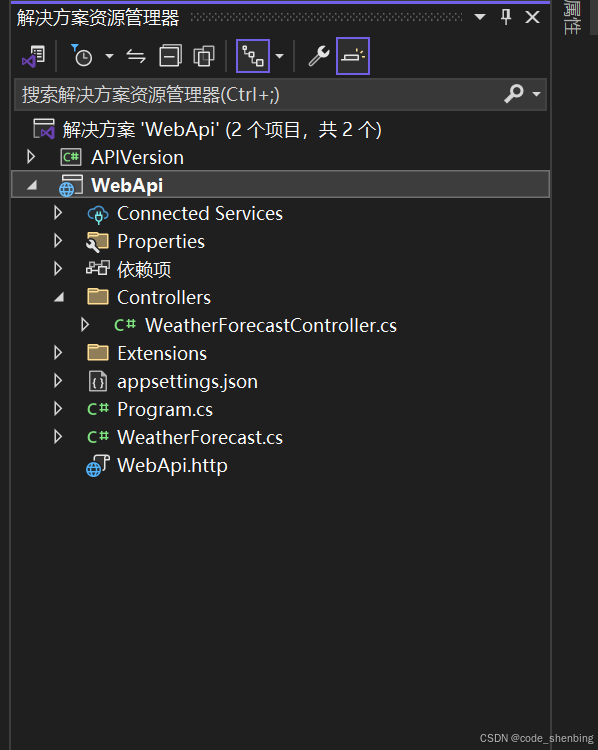598x750 pixels.
Task: Open pending changes filter dropdown arrow
Action: [x=110, y=56]
